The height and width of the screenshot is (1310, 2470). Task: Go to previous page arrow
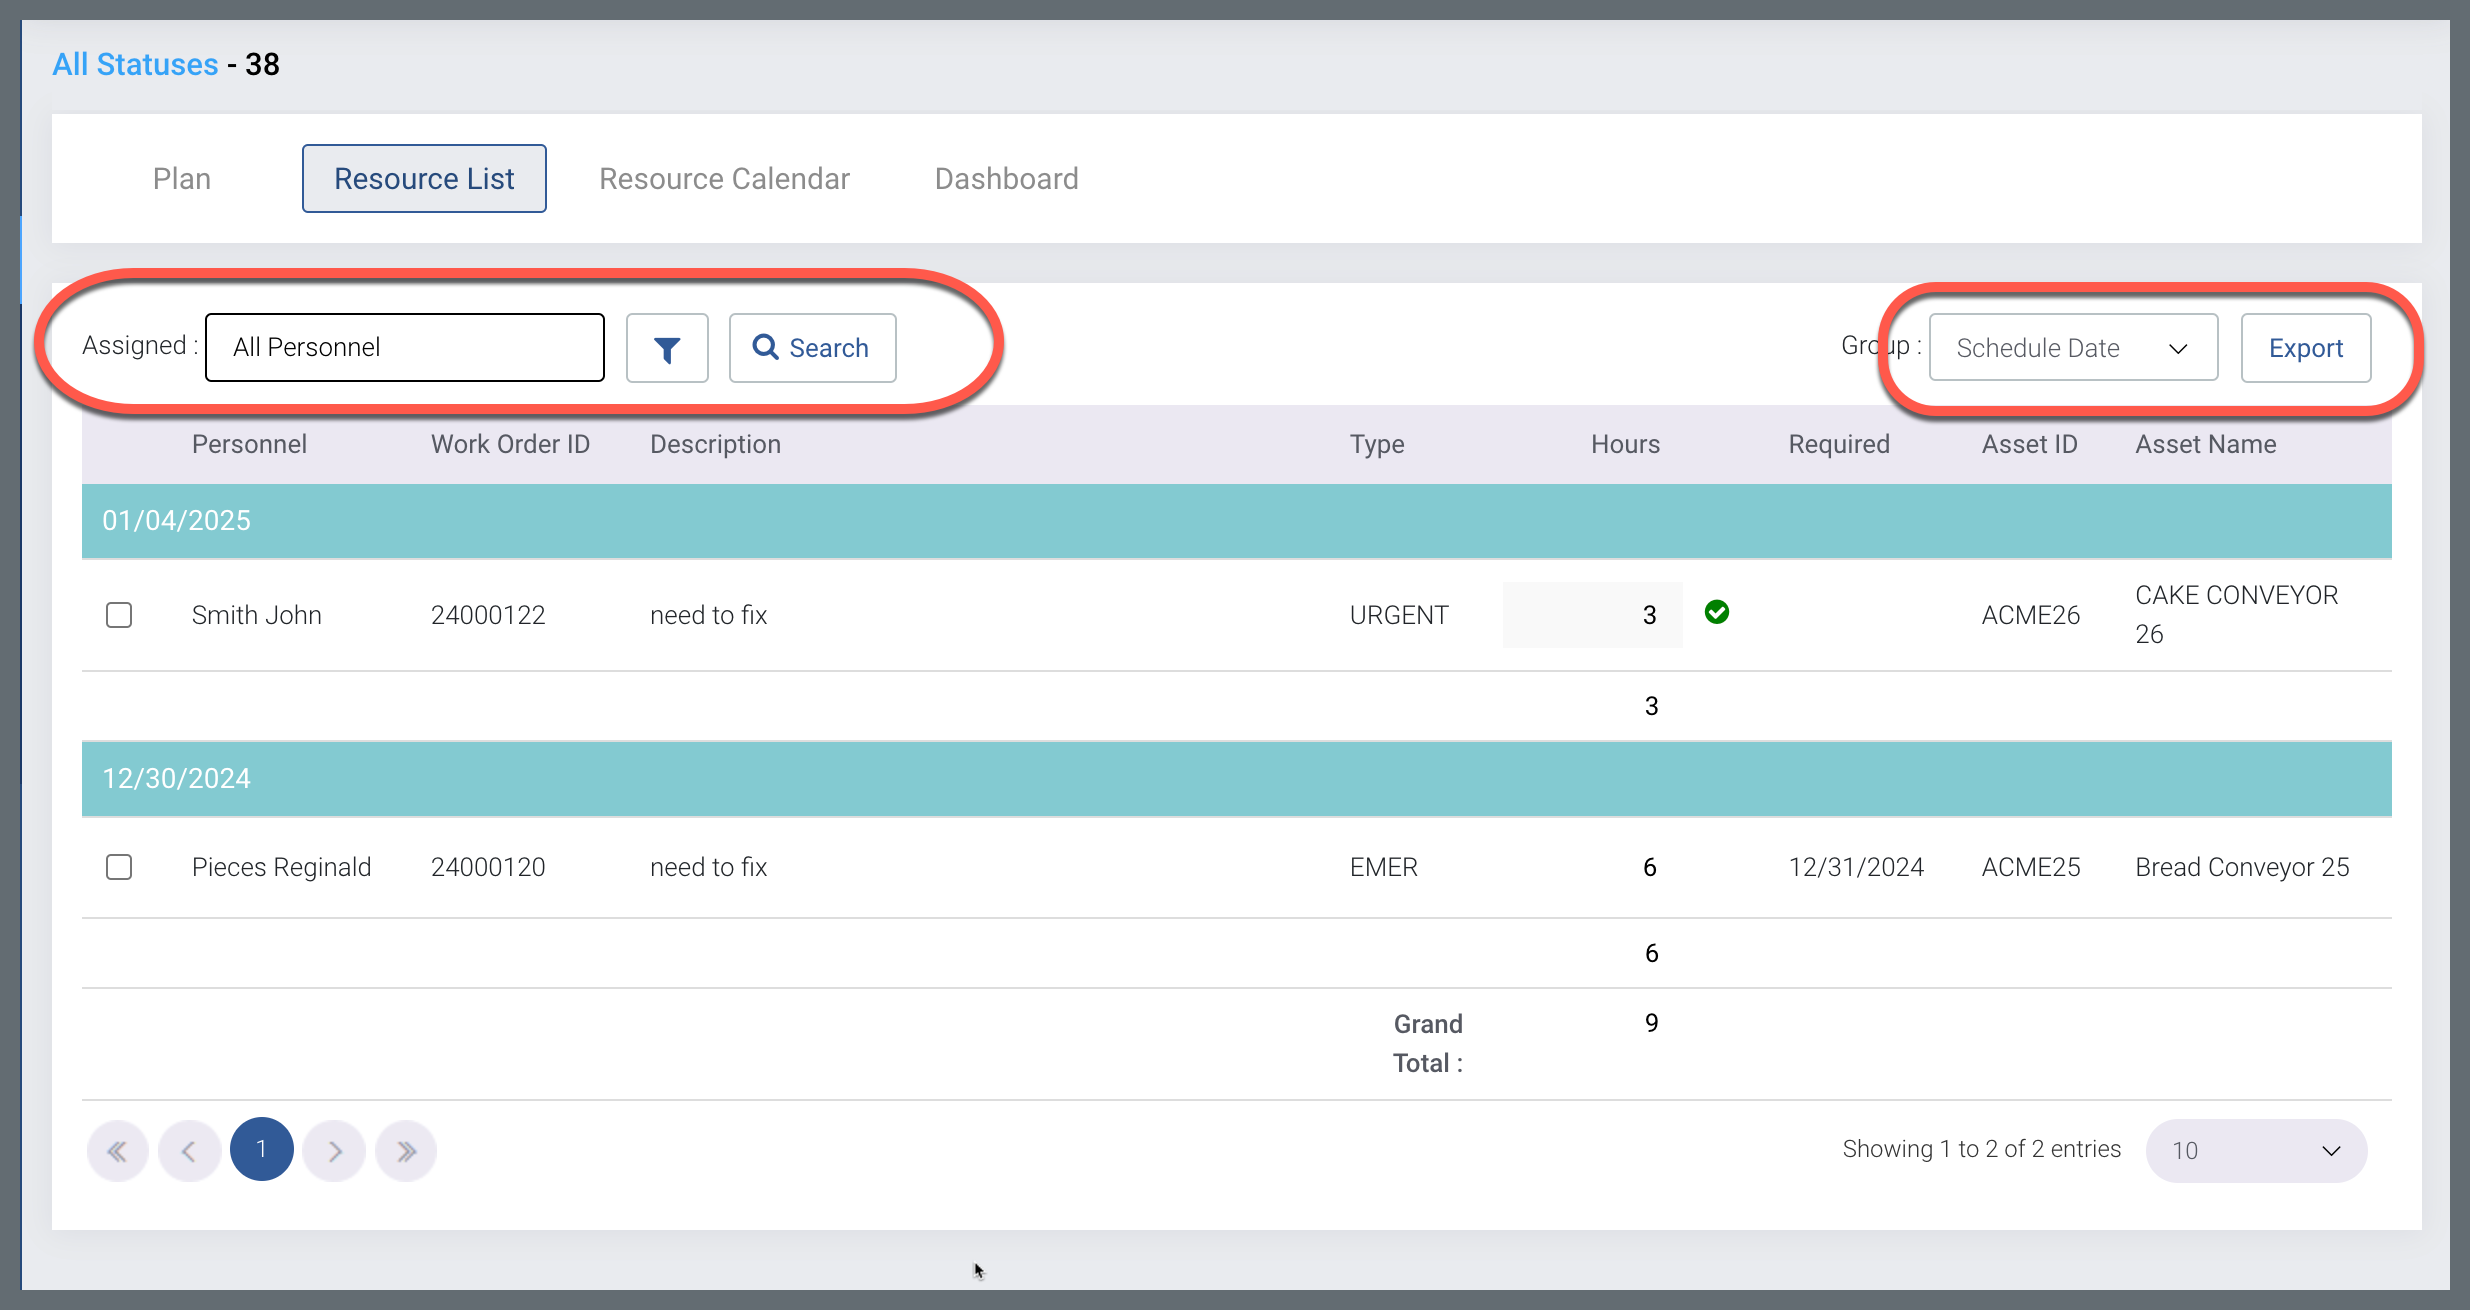tap(189, 1151)
